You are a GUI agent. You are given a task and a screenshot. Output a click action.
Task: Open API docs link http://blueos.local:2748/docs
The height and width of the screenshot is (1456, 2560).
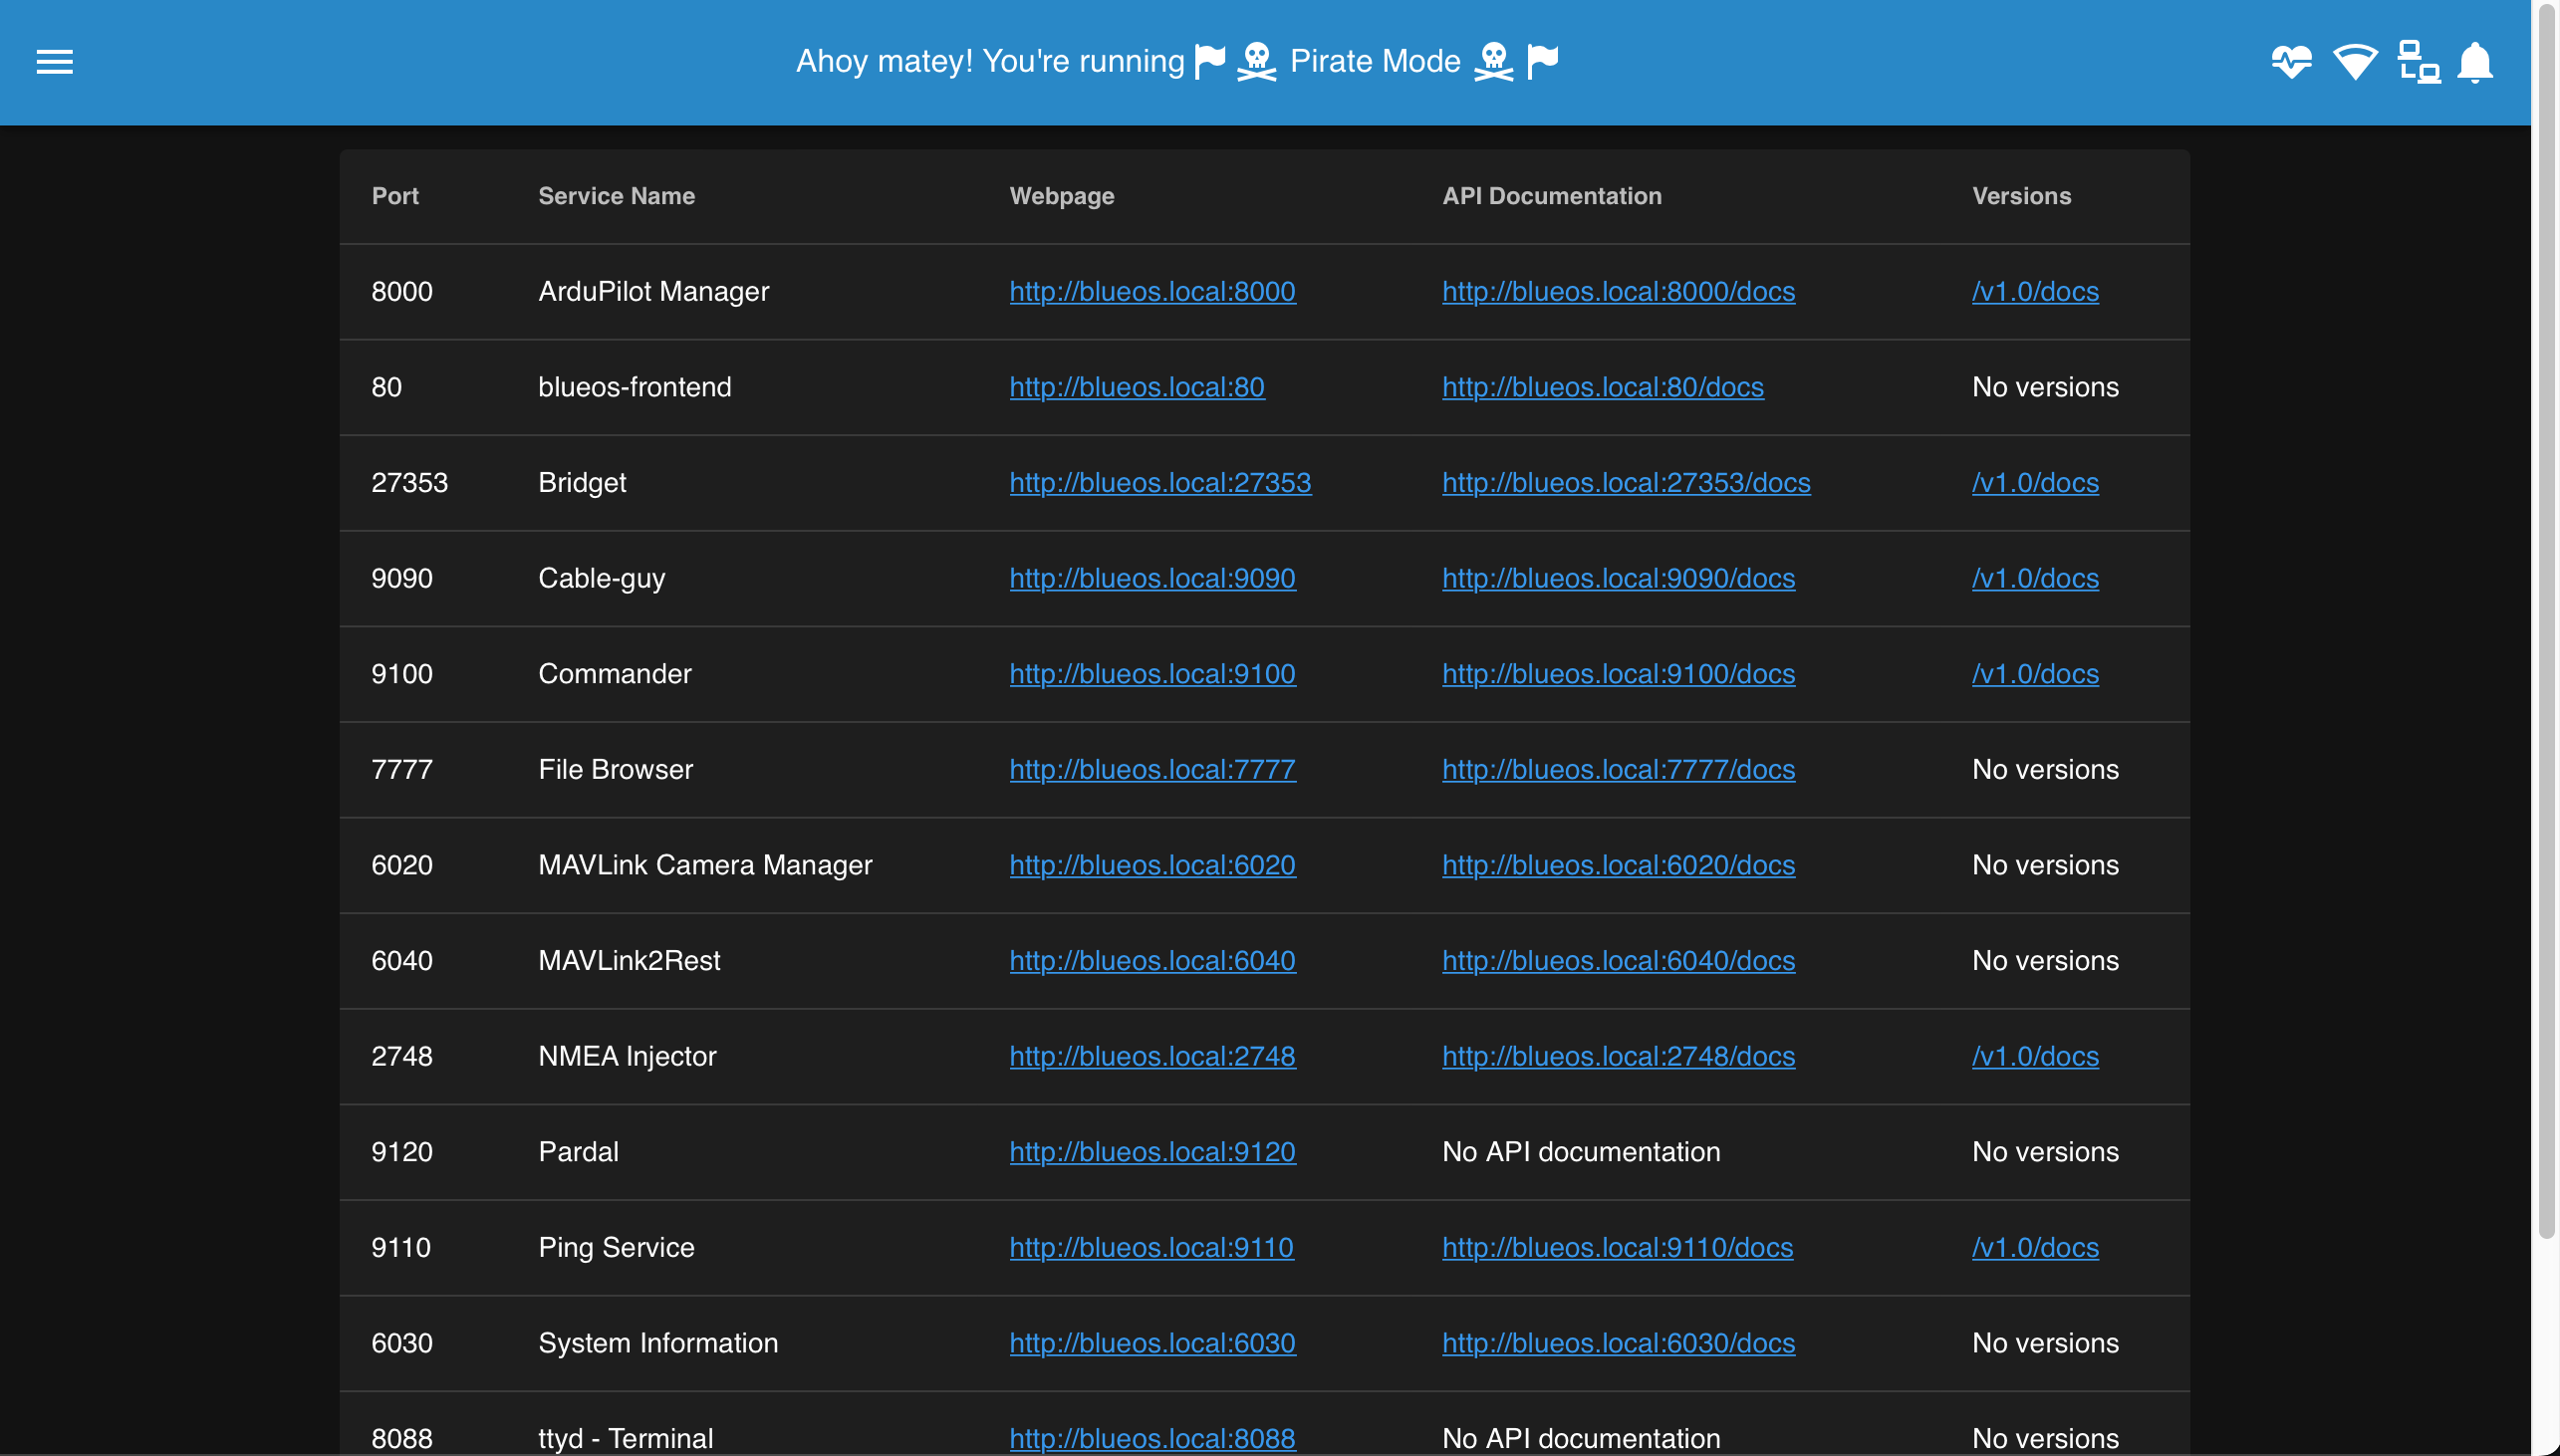click(1618, 1056)
